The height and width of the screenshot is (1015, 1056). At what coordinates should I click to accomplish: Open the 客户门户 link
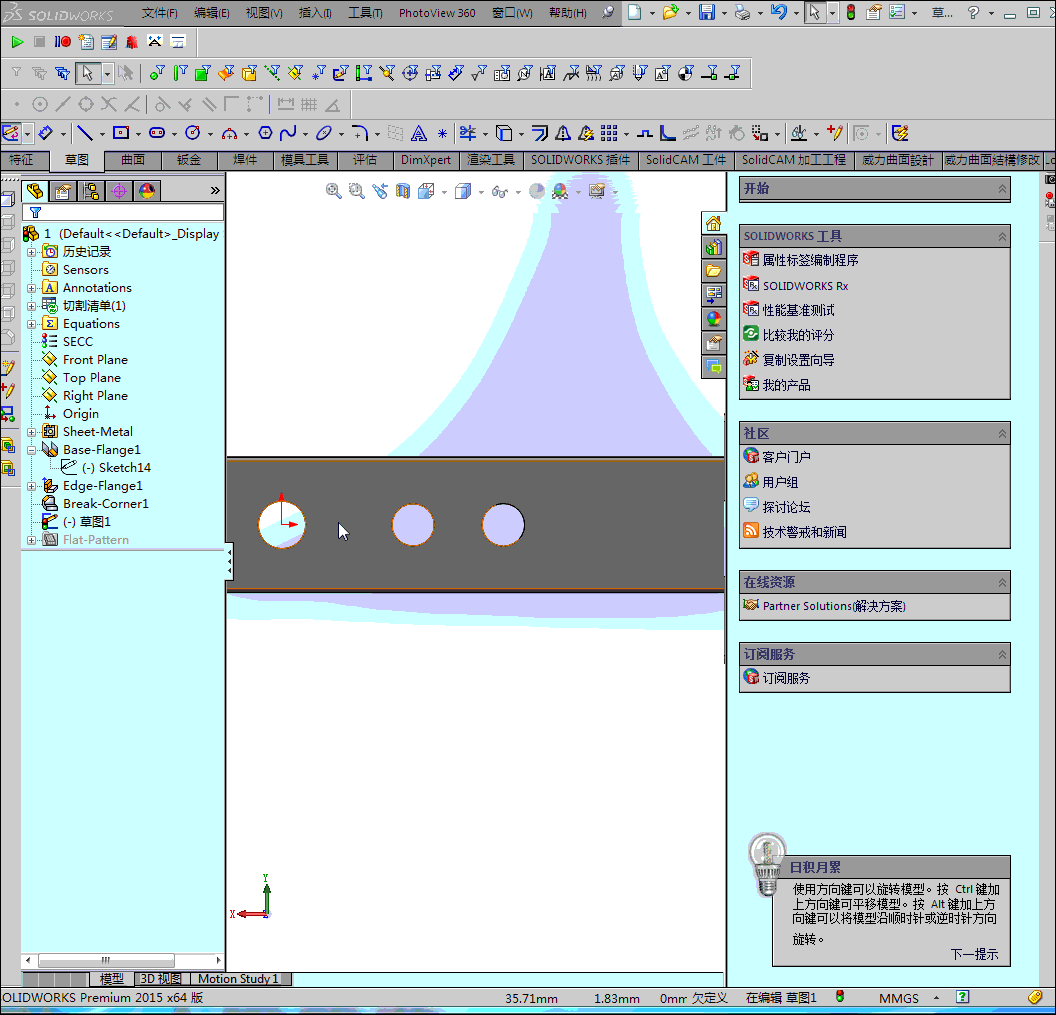[x=786, y=457]
